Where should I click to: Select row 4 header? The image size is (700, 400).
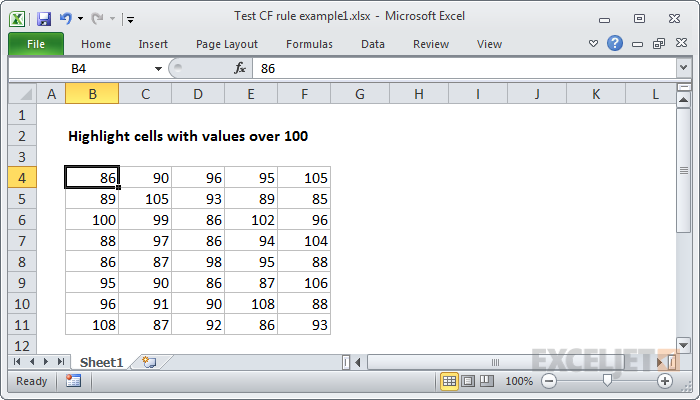tap(22, 178)
